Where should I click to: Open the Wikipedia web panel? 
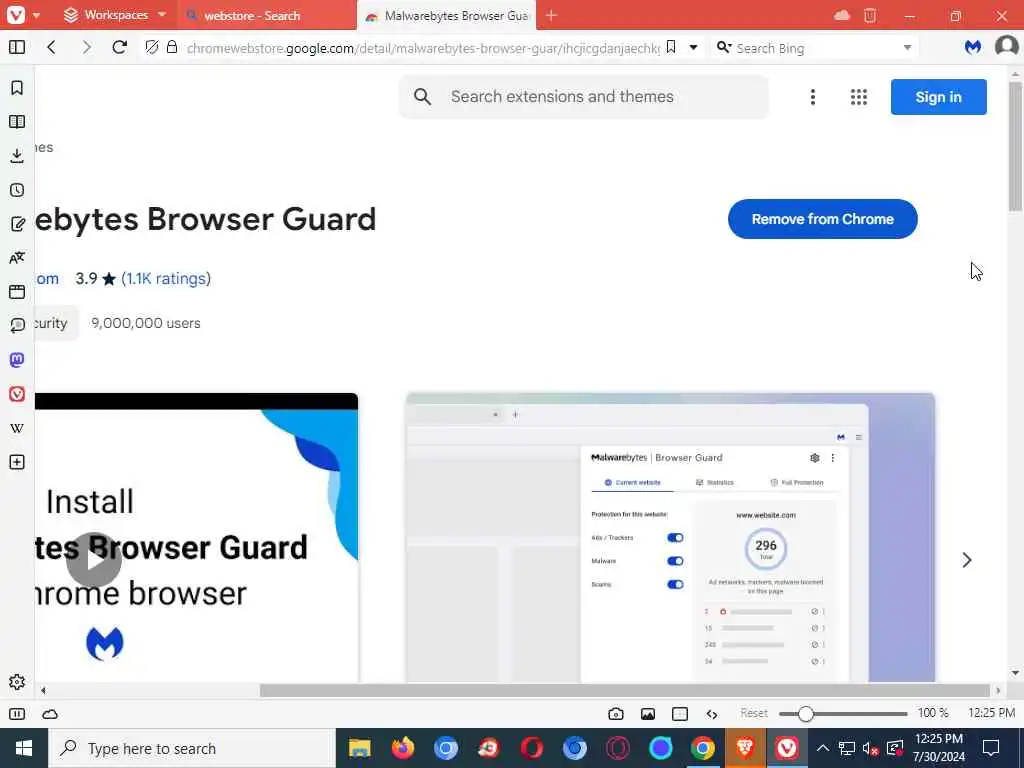17,428
